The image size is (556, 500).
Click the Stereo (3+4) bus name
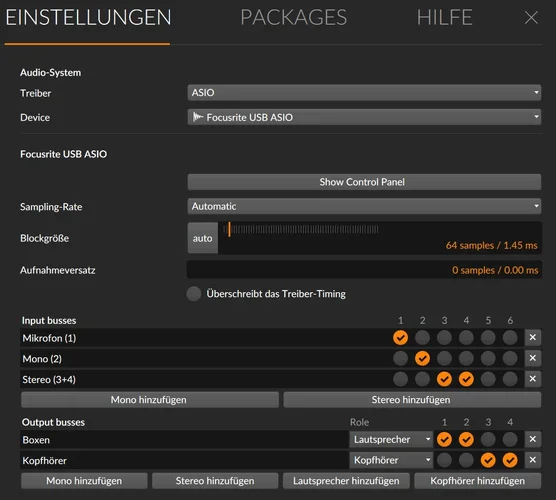coord(49,379)
